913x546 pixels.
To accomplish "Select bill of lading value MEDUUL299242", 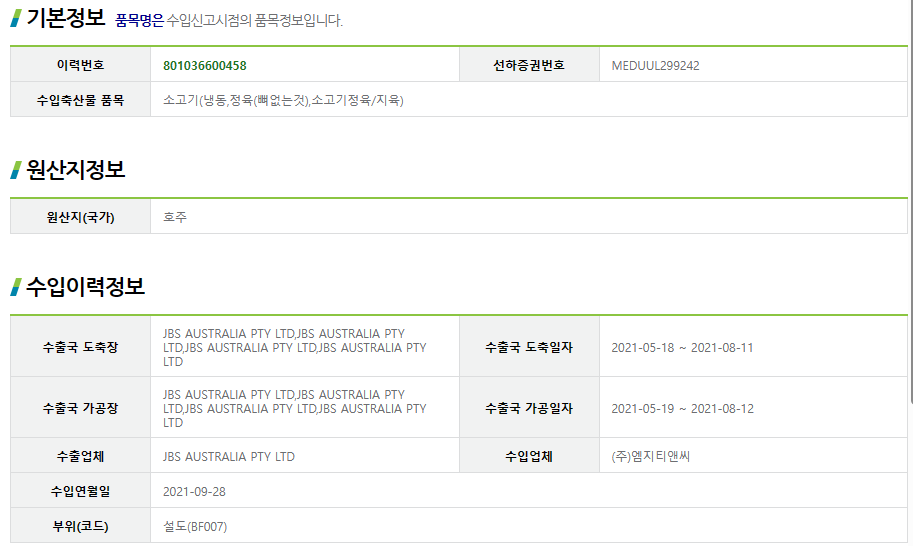I will [x=655, y=66].
